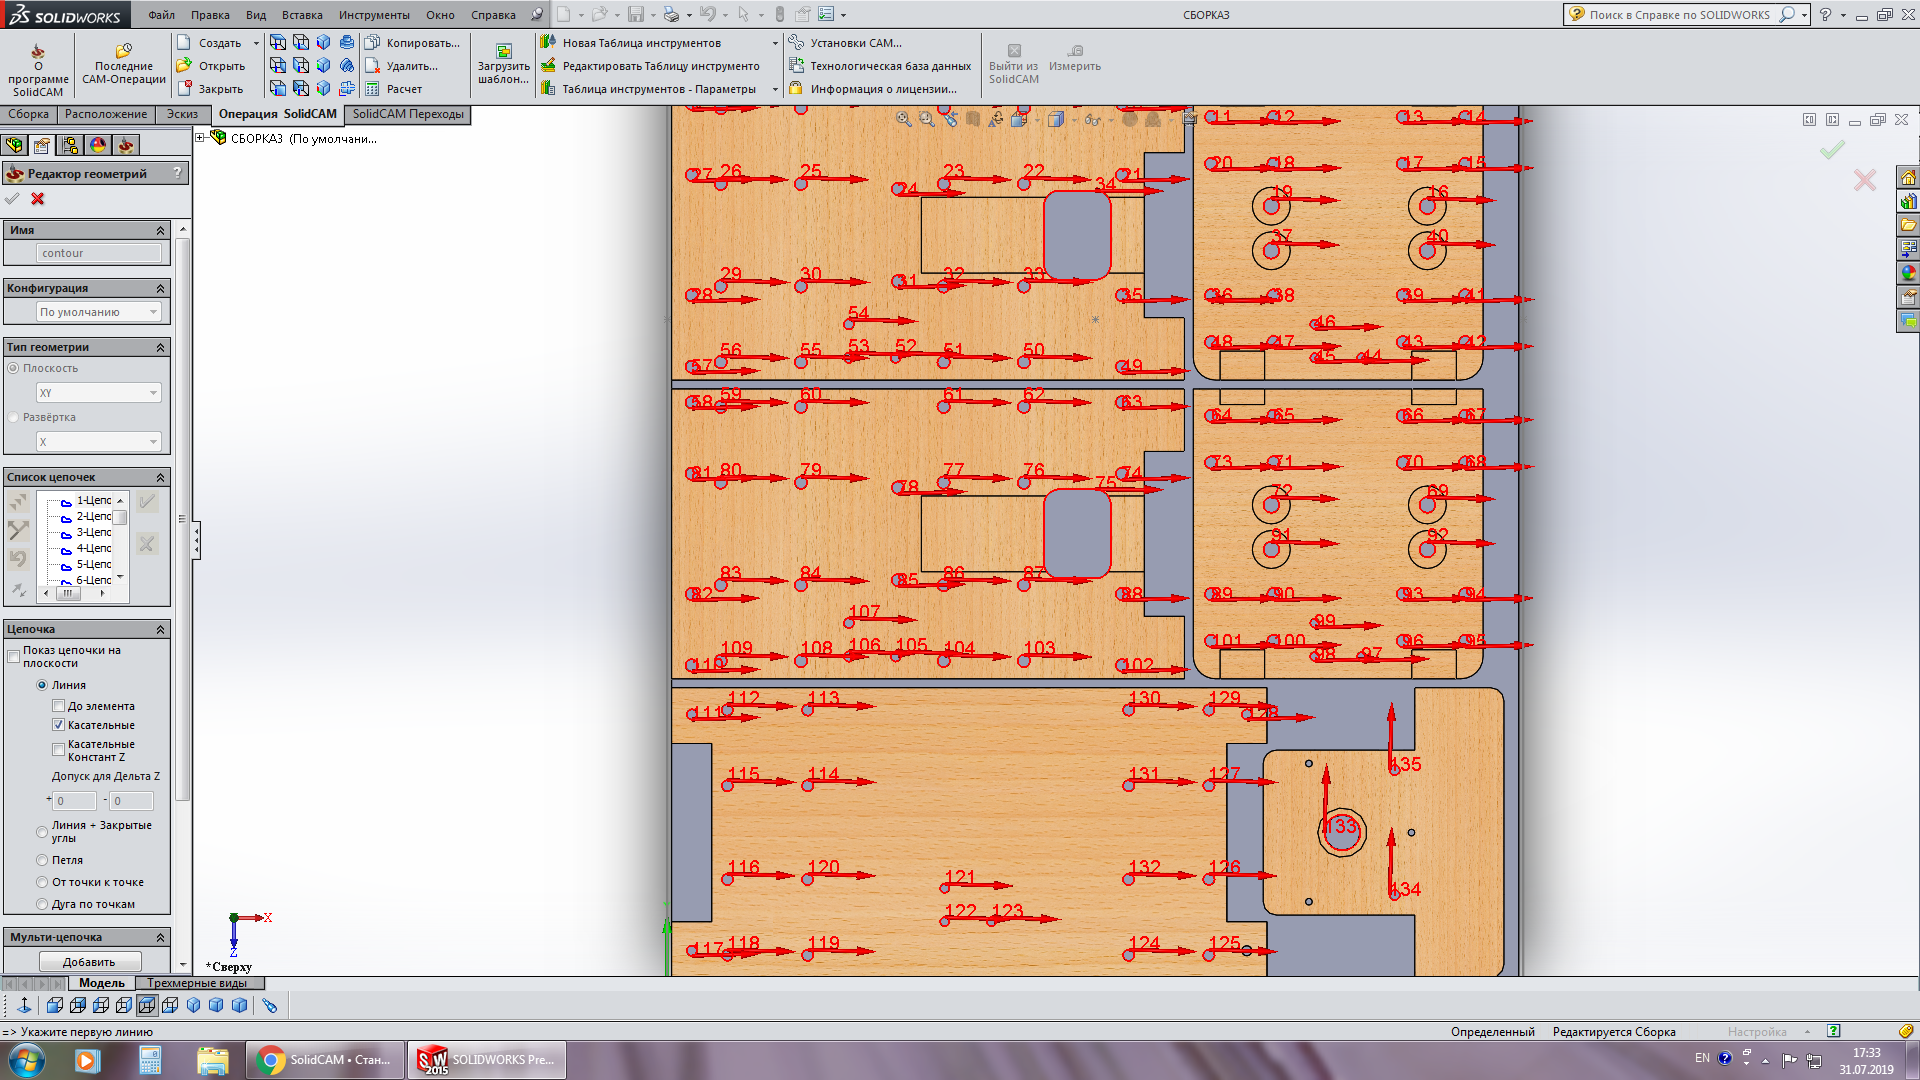Screen dimensions: 1920x1080
Task: Switch to SolidCAM Переходы tab
Action: (408, 114)
